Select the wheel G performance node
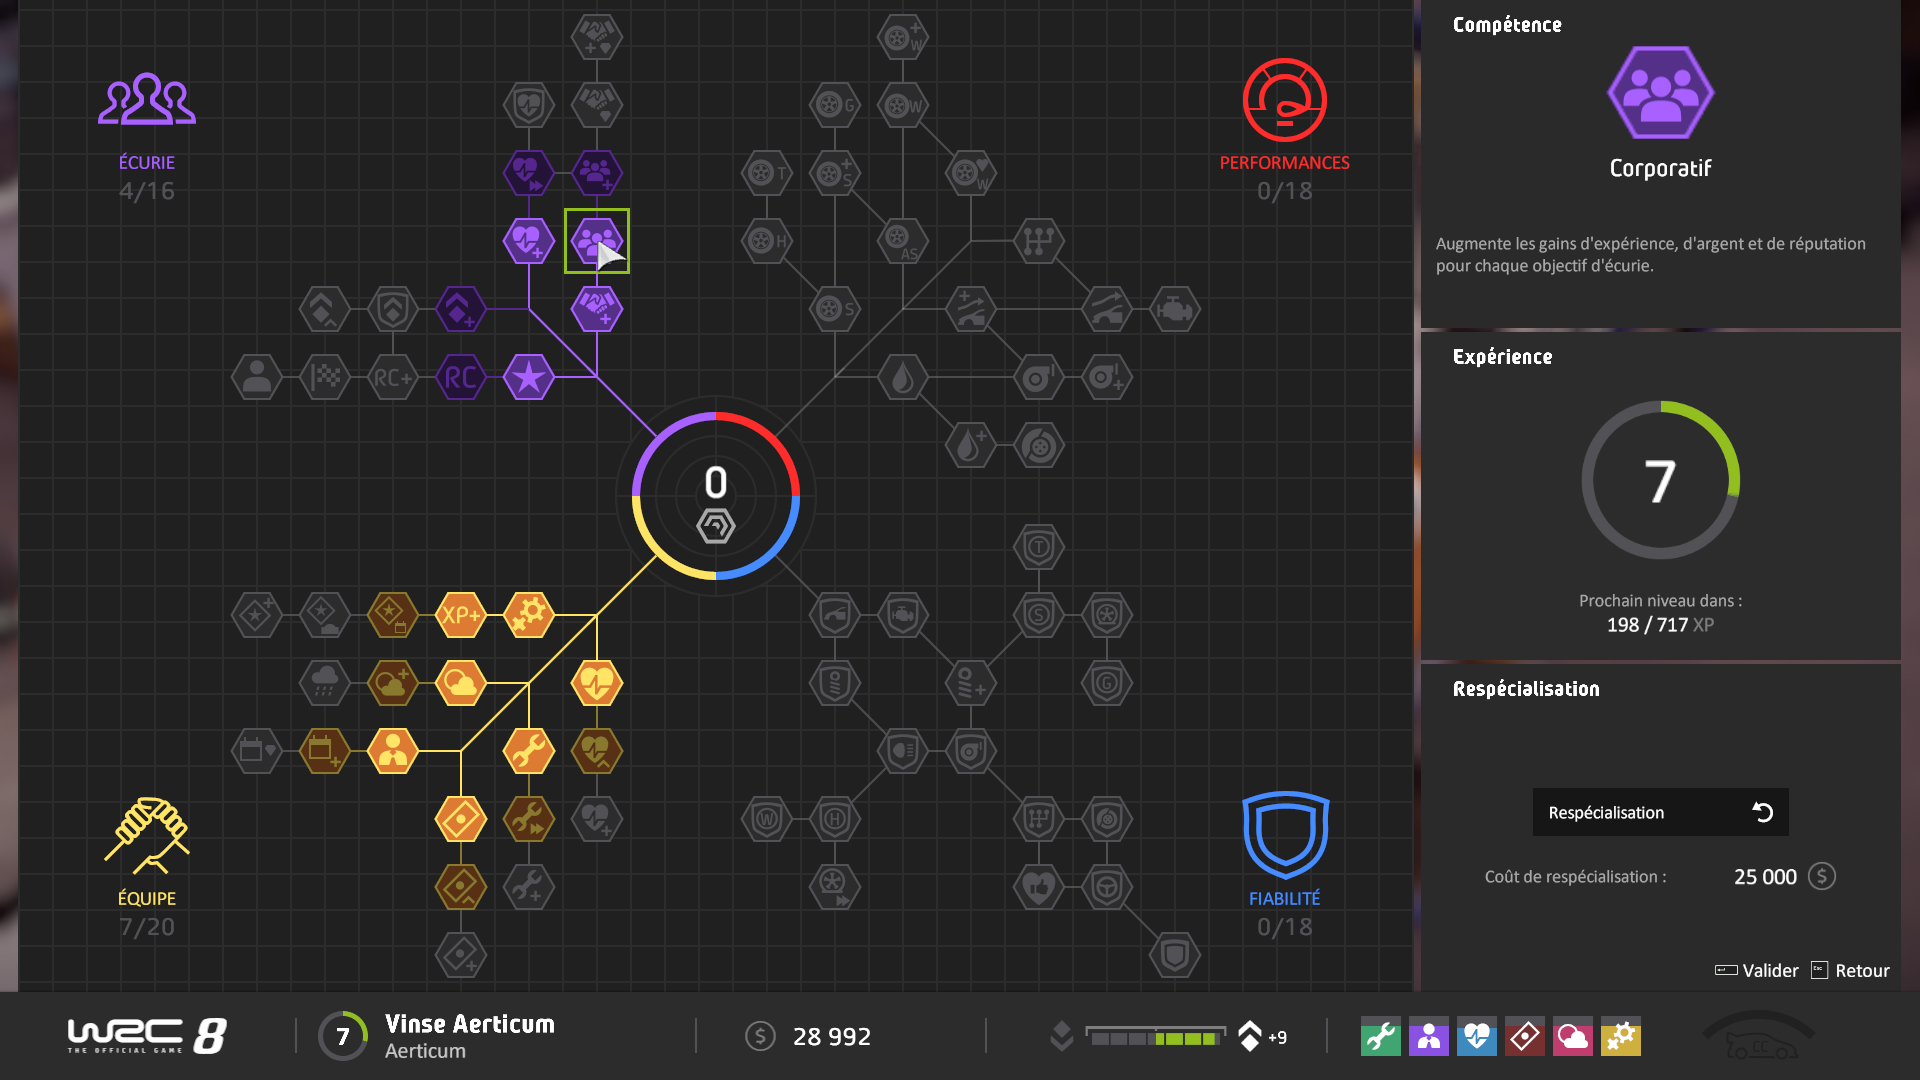Image resolution: width=1920 pixels, height=1080 pixels. pyautogui.click(x=835, y=105)
